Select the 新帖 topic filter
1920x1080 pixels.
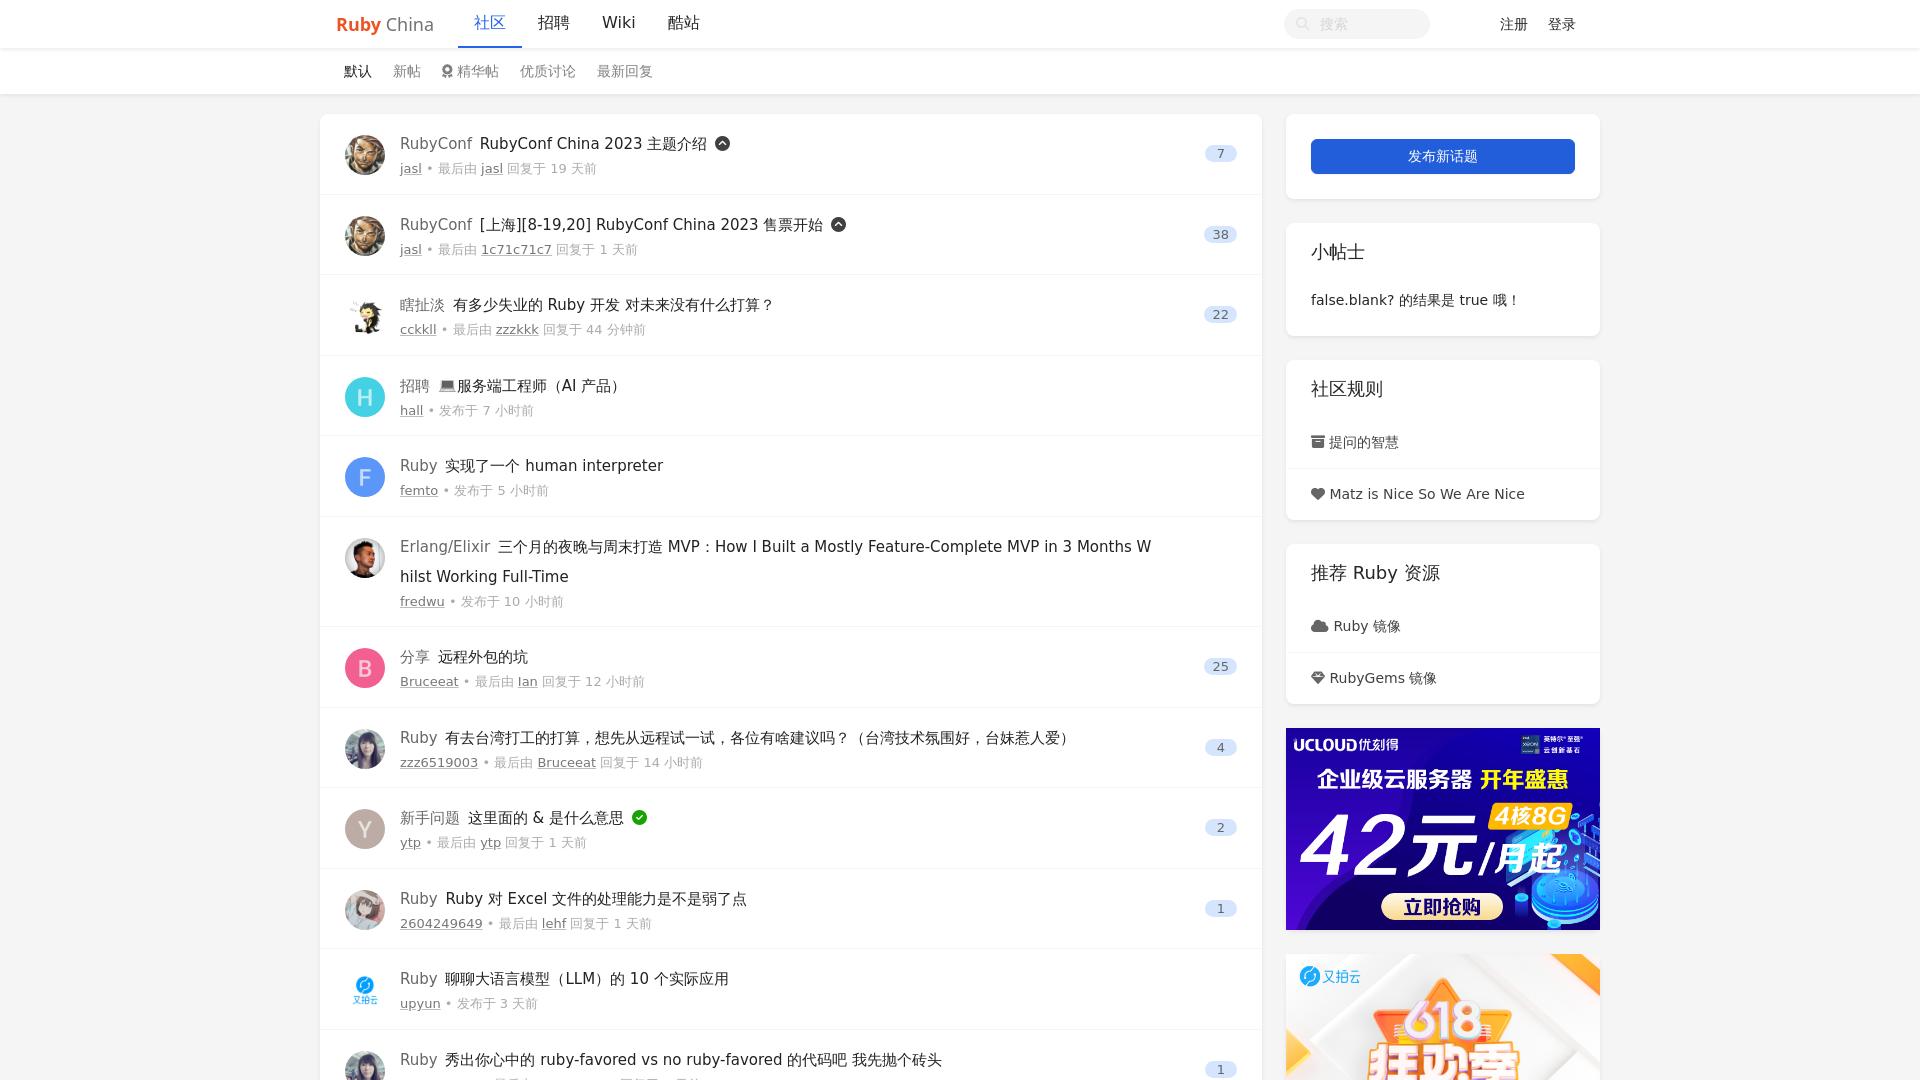(x=407, y=71)
